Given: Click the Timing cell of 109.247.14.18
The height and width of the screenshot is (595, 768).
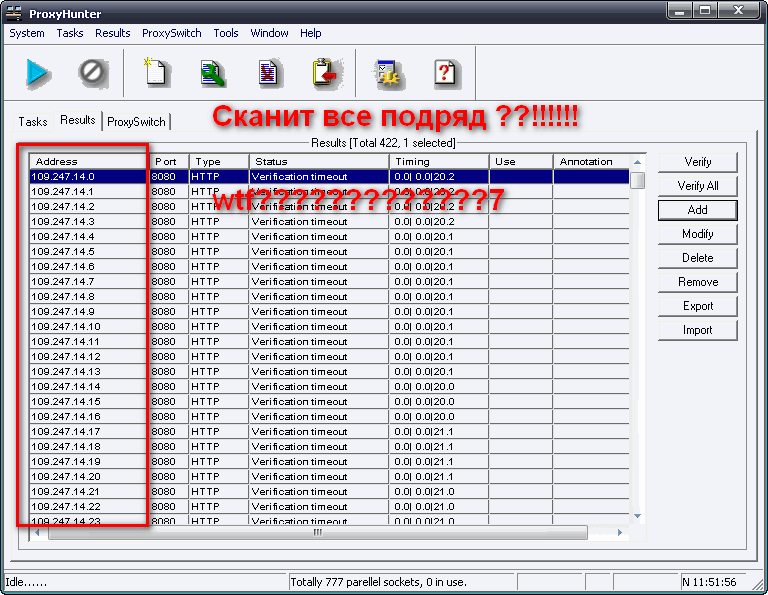Looking at the screenshot, I should 439,447.
